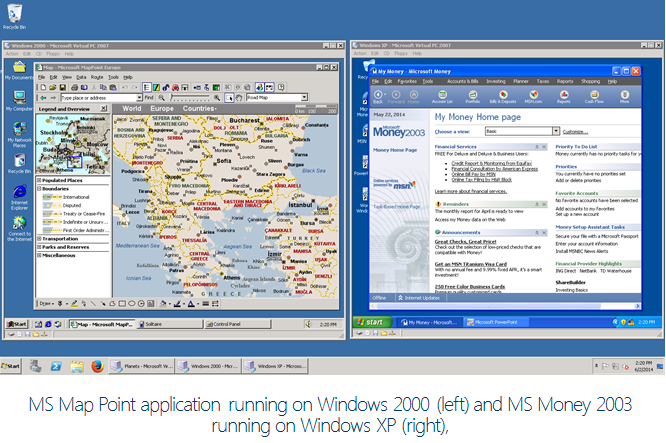Screen dimensions: 666x443
Task: Open Accounts & Bills menu in Money
Action: coord(462,81)
